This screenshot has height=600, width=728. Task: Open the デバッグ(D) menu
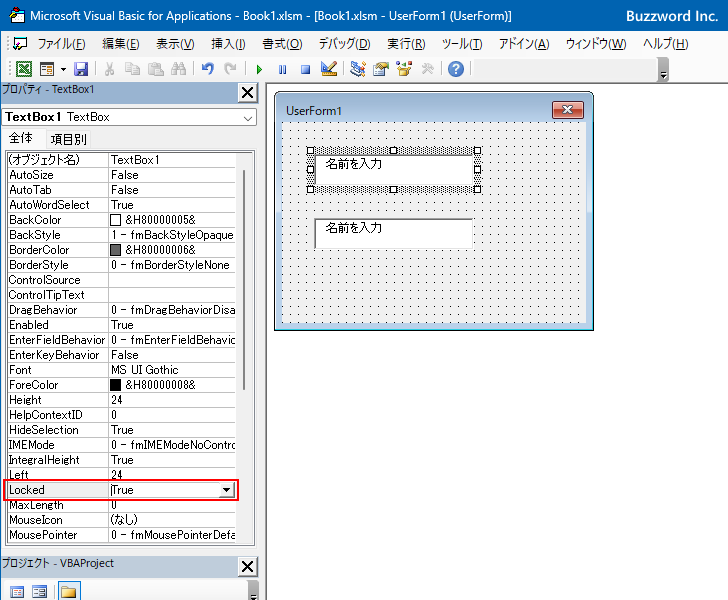point(344,44)
